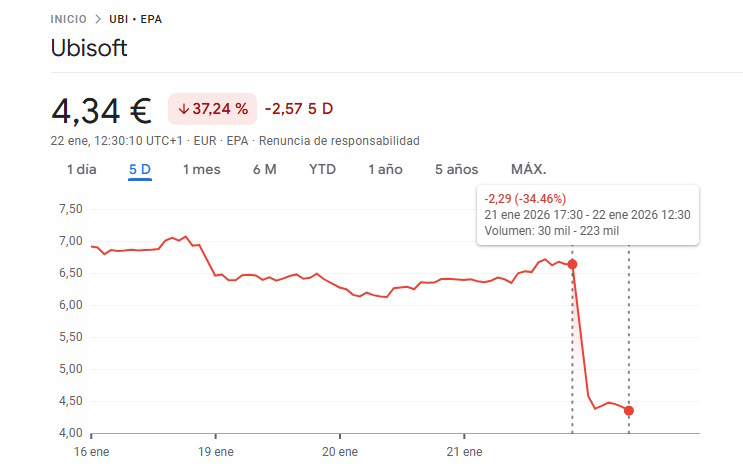This screenshot has width=743, height=476.
Task: Click the 4,34 € current price
Action: [x=100, y=108]
